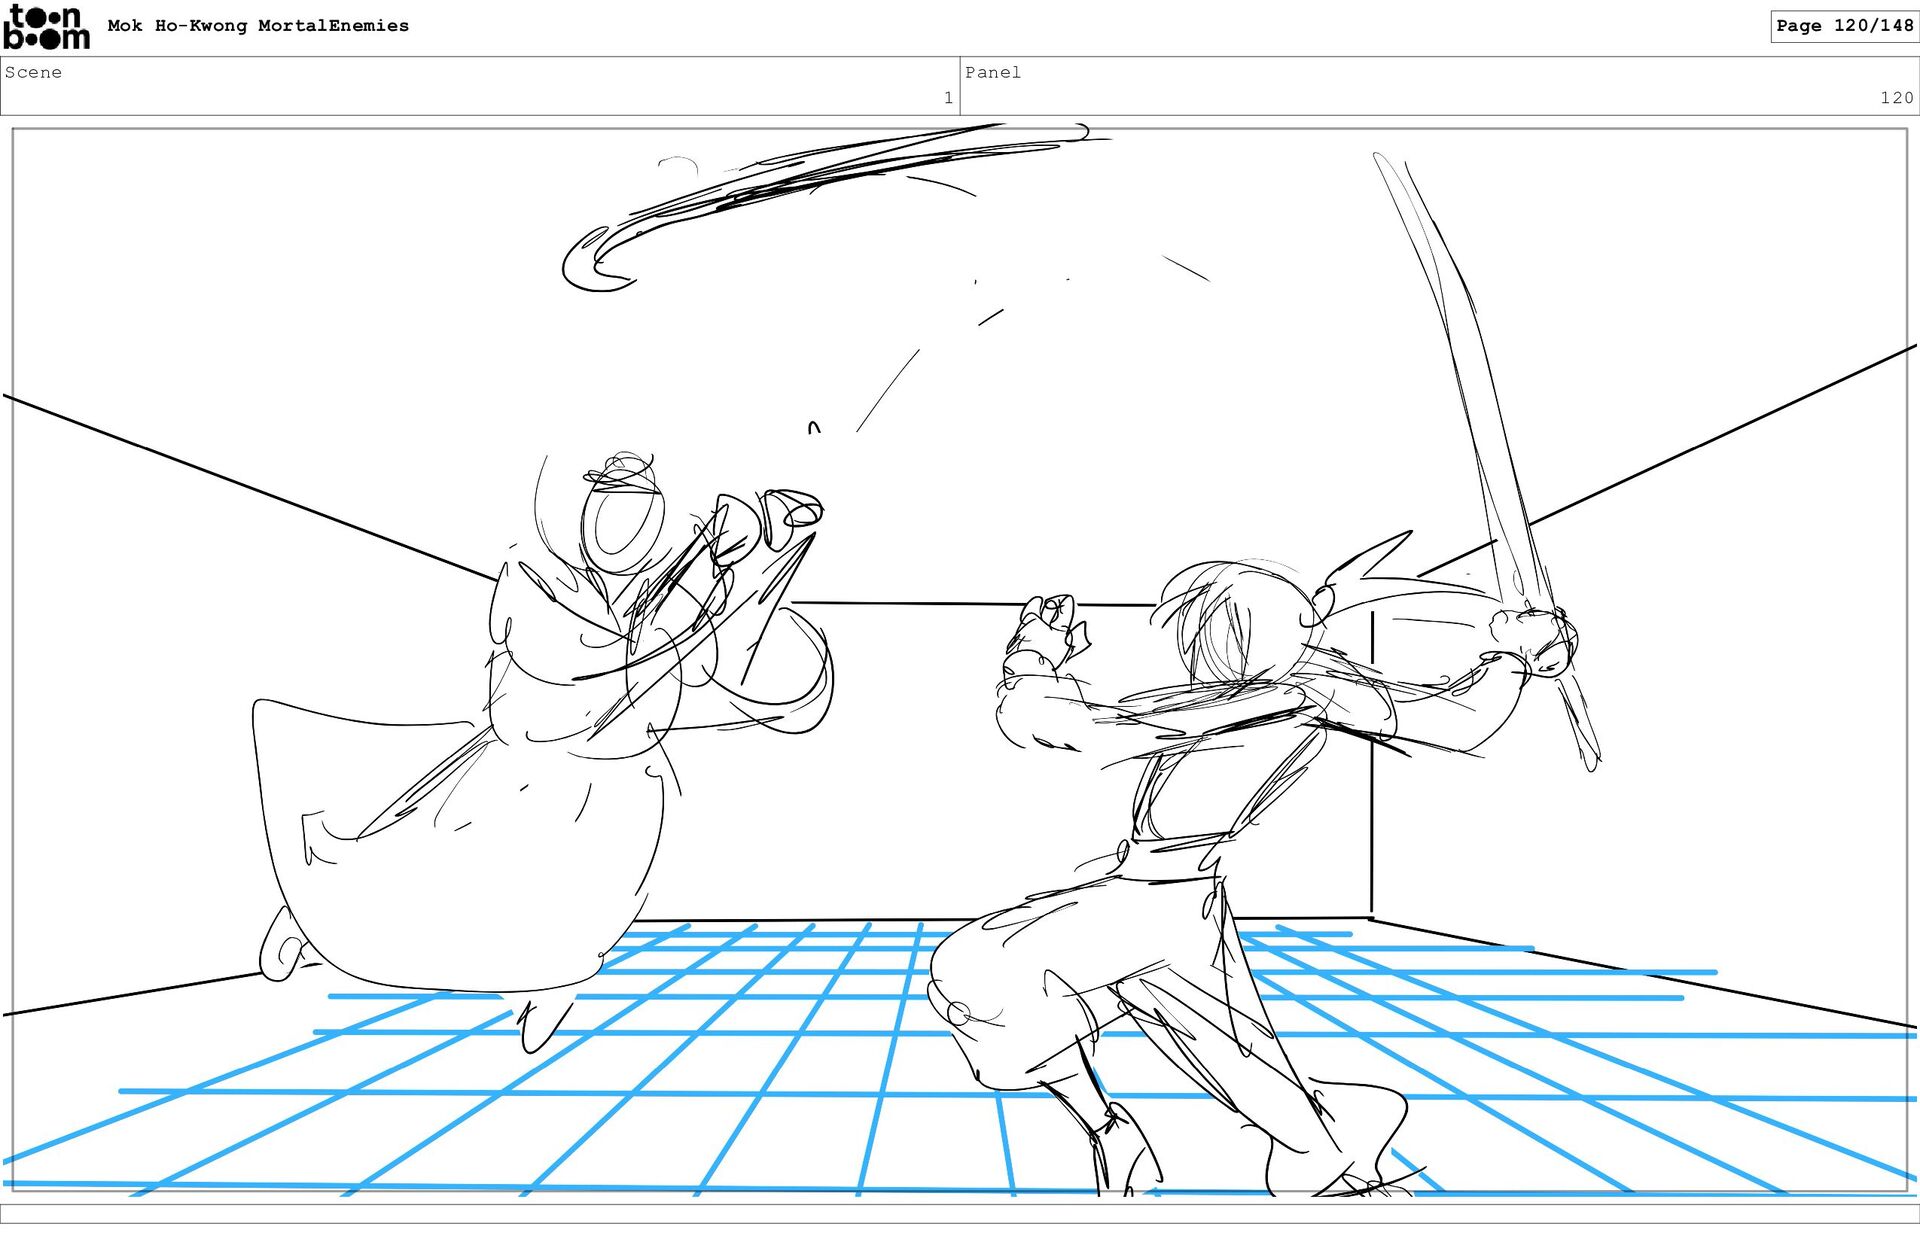Screen dimensions: 1920x1242
Task: Click the panel number 120 value
Action: tap(1896, 98)
